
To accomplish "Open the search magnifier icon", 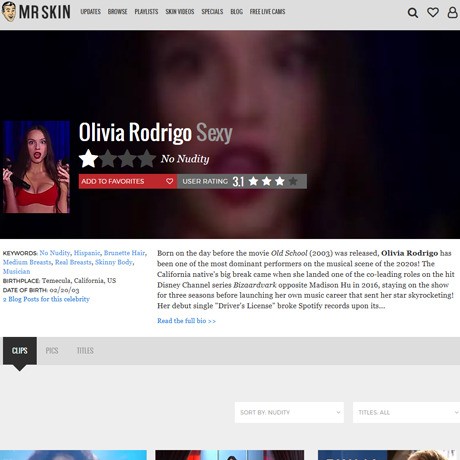I will (x=413, y=13).
